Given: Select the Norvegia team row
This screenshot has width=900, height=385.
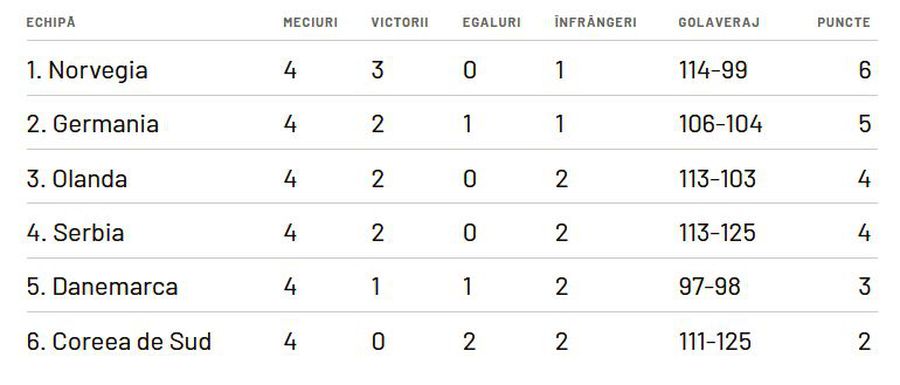Looking at the screenshot, I should (452, 69).
